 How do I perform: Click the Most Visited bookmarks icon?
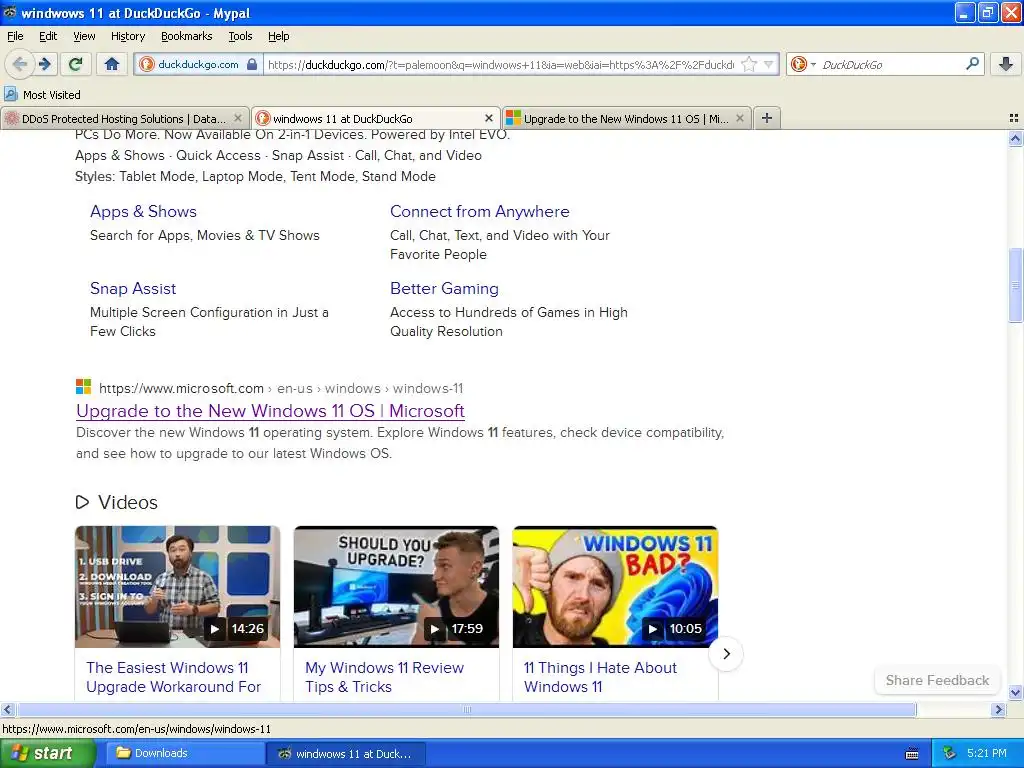[x=10, y=94]
